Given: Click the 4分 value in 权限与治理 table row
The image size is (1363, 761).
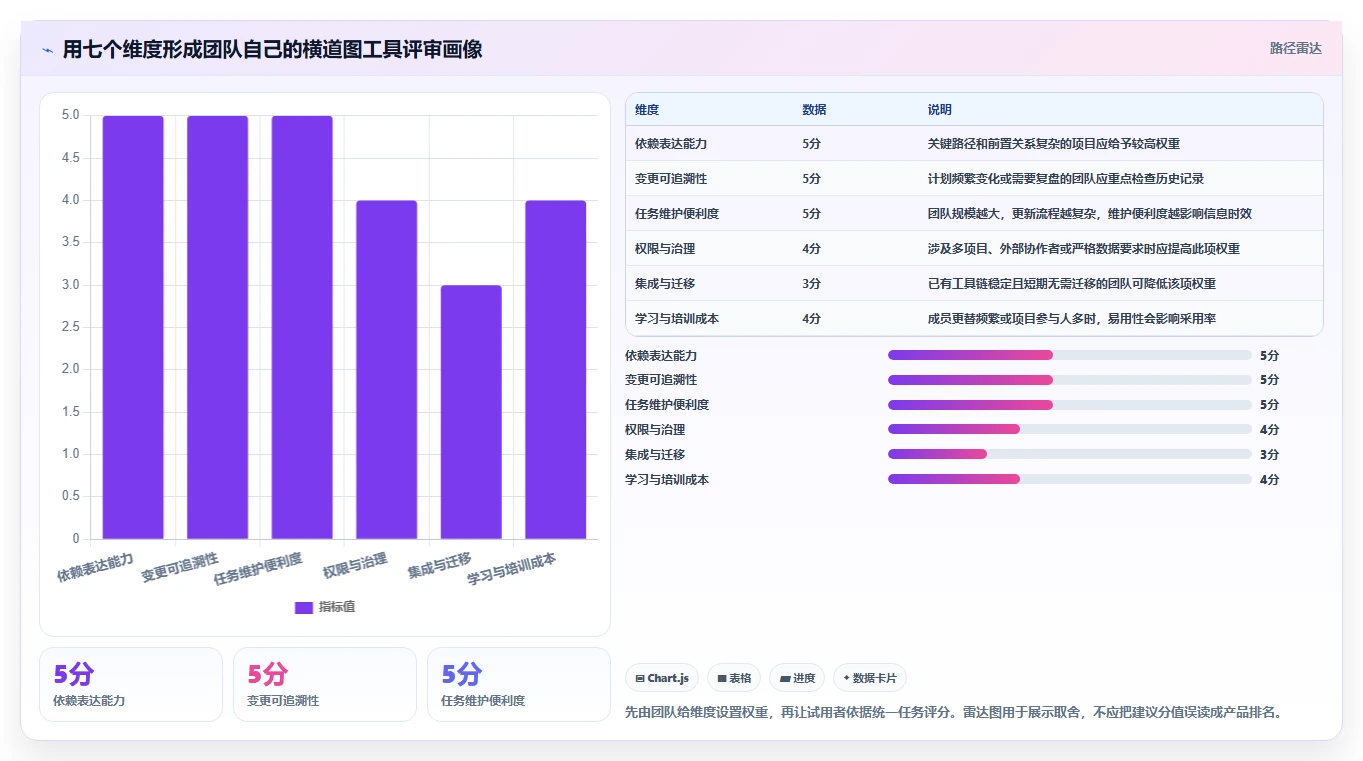Looking at the screenshot, I should click(811, 249).
